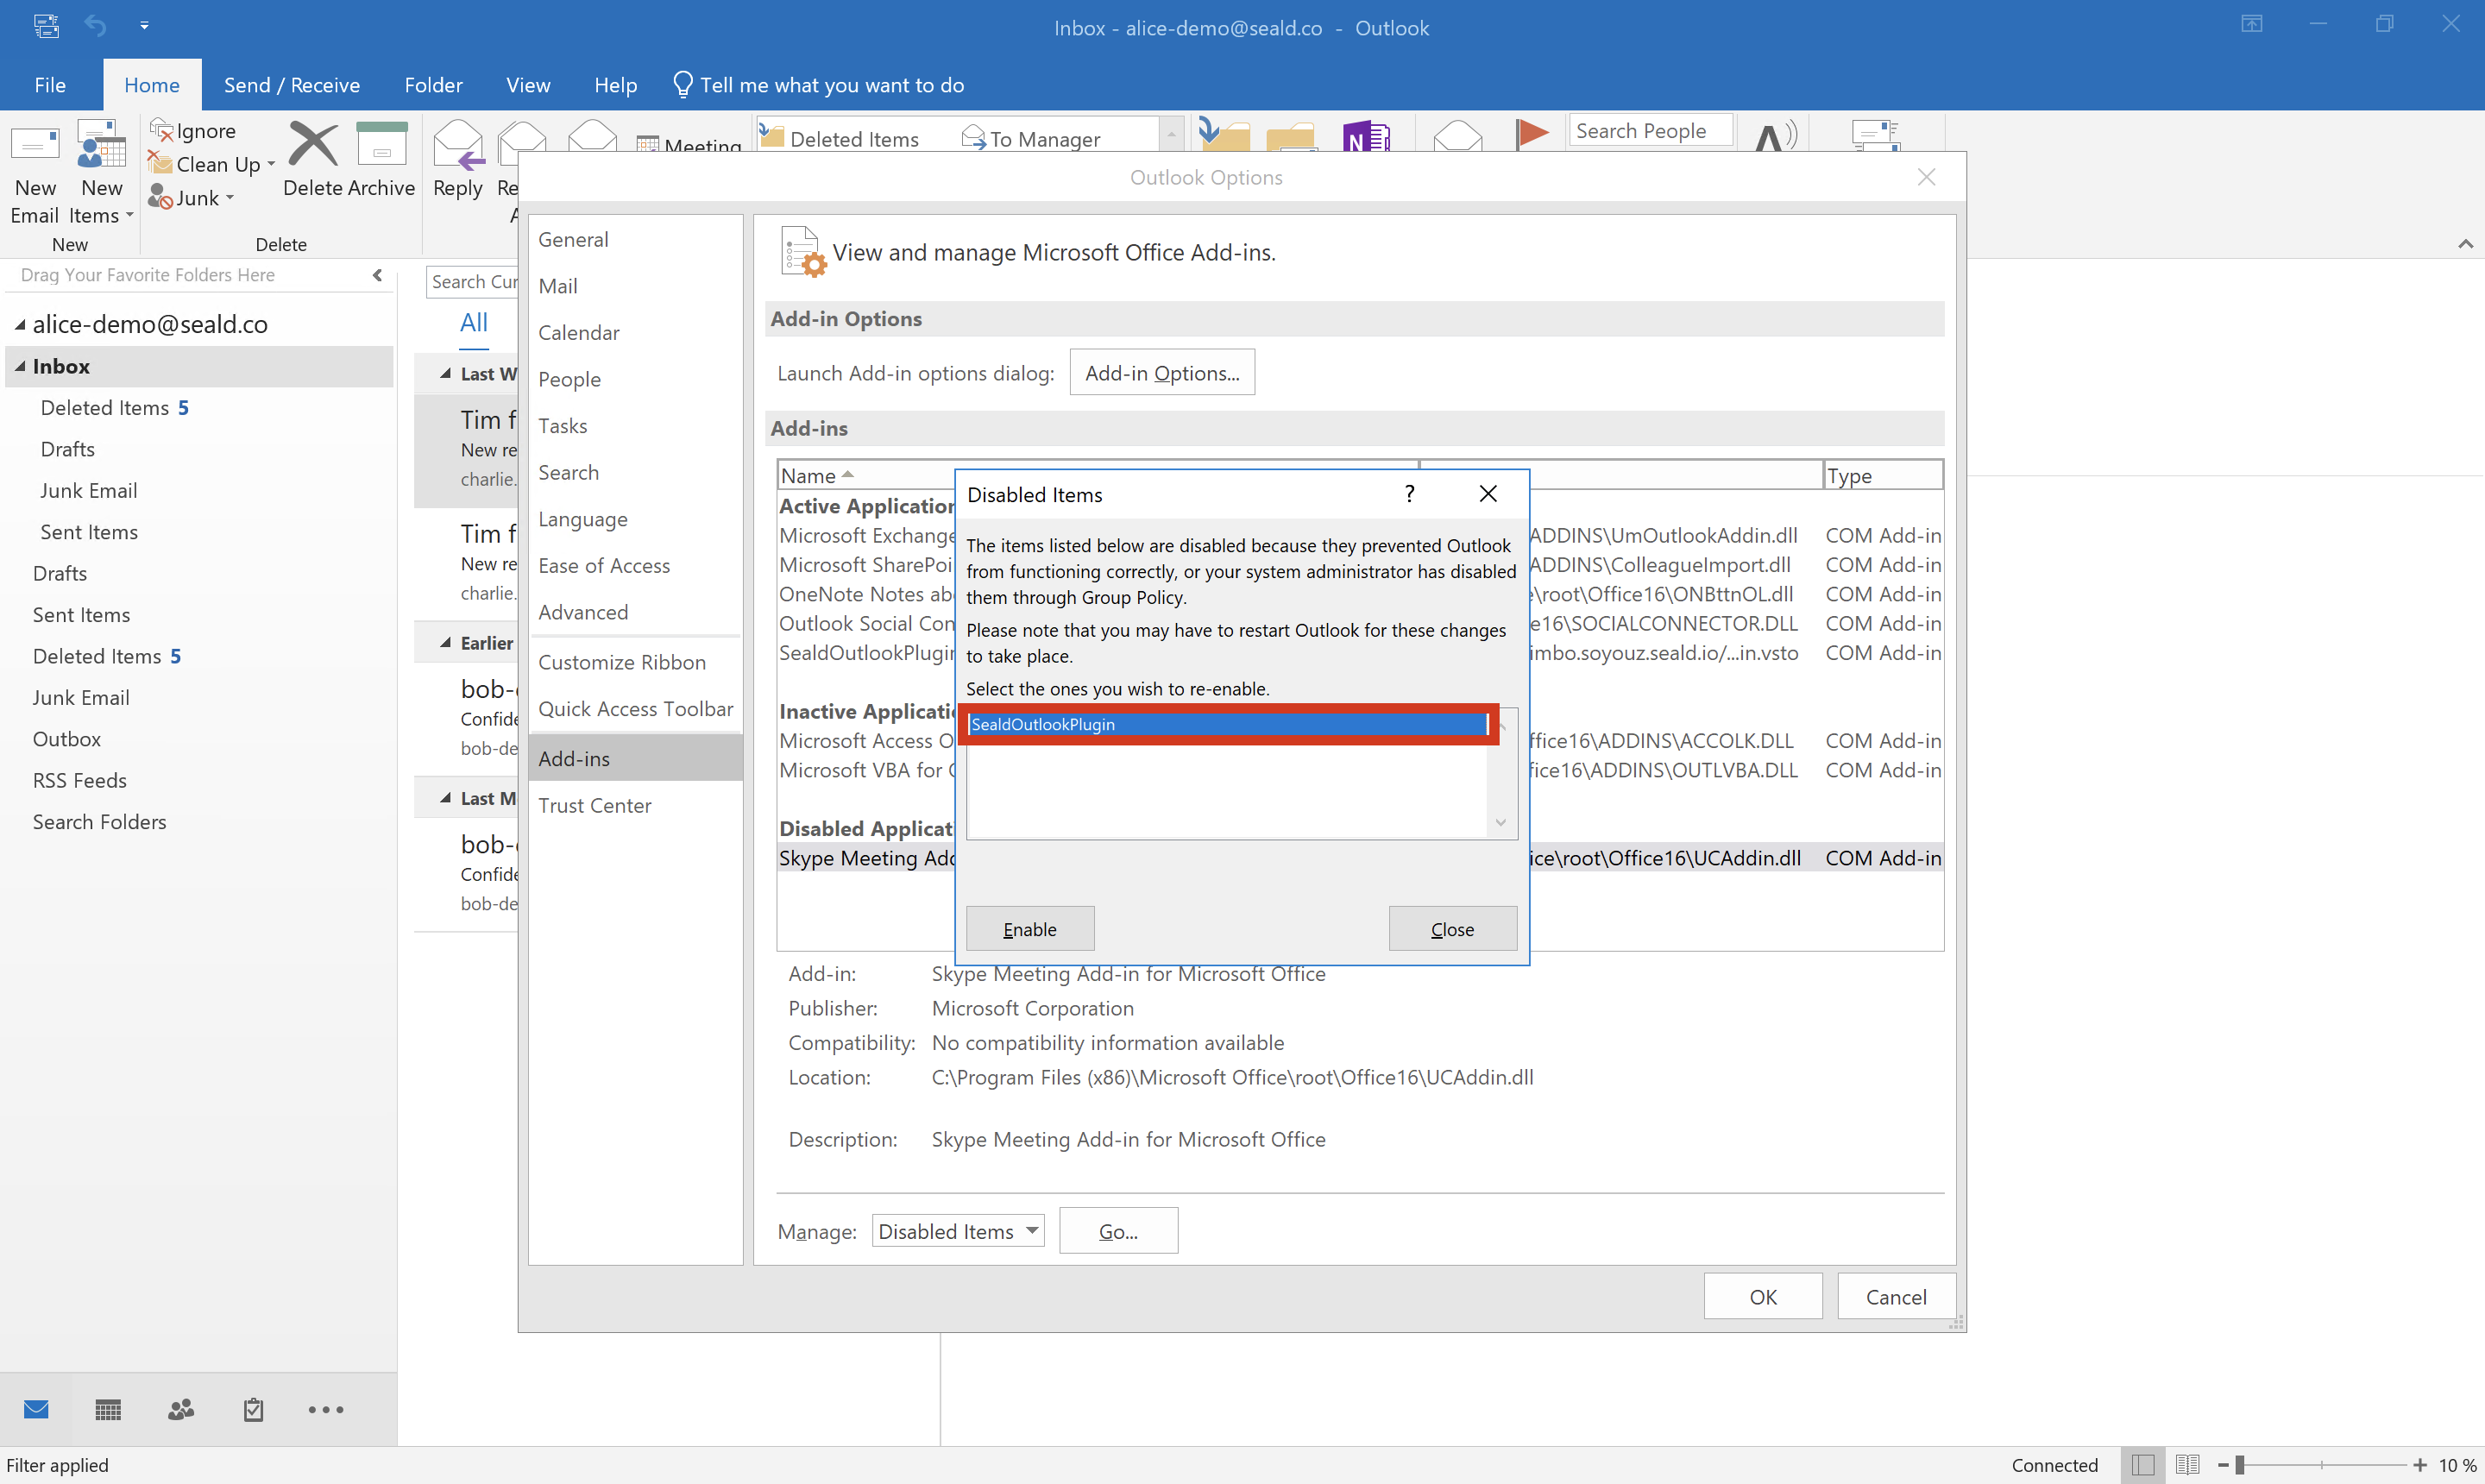Select SealdOutlookPlugin in disabled list
This screenshot has height=1484, width=2485.
click(1228, 724)
